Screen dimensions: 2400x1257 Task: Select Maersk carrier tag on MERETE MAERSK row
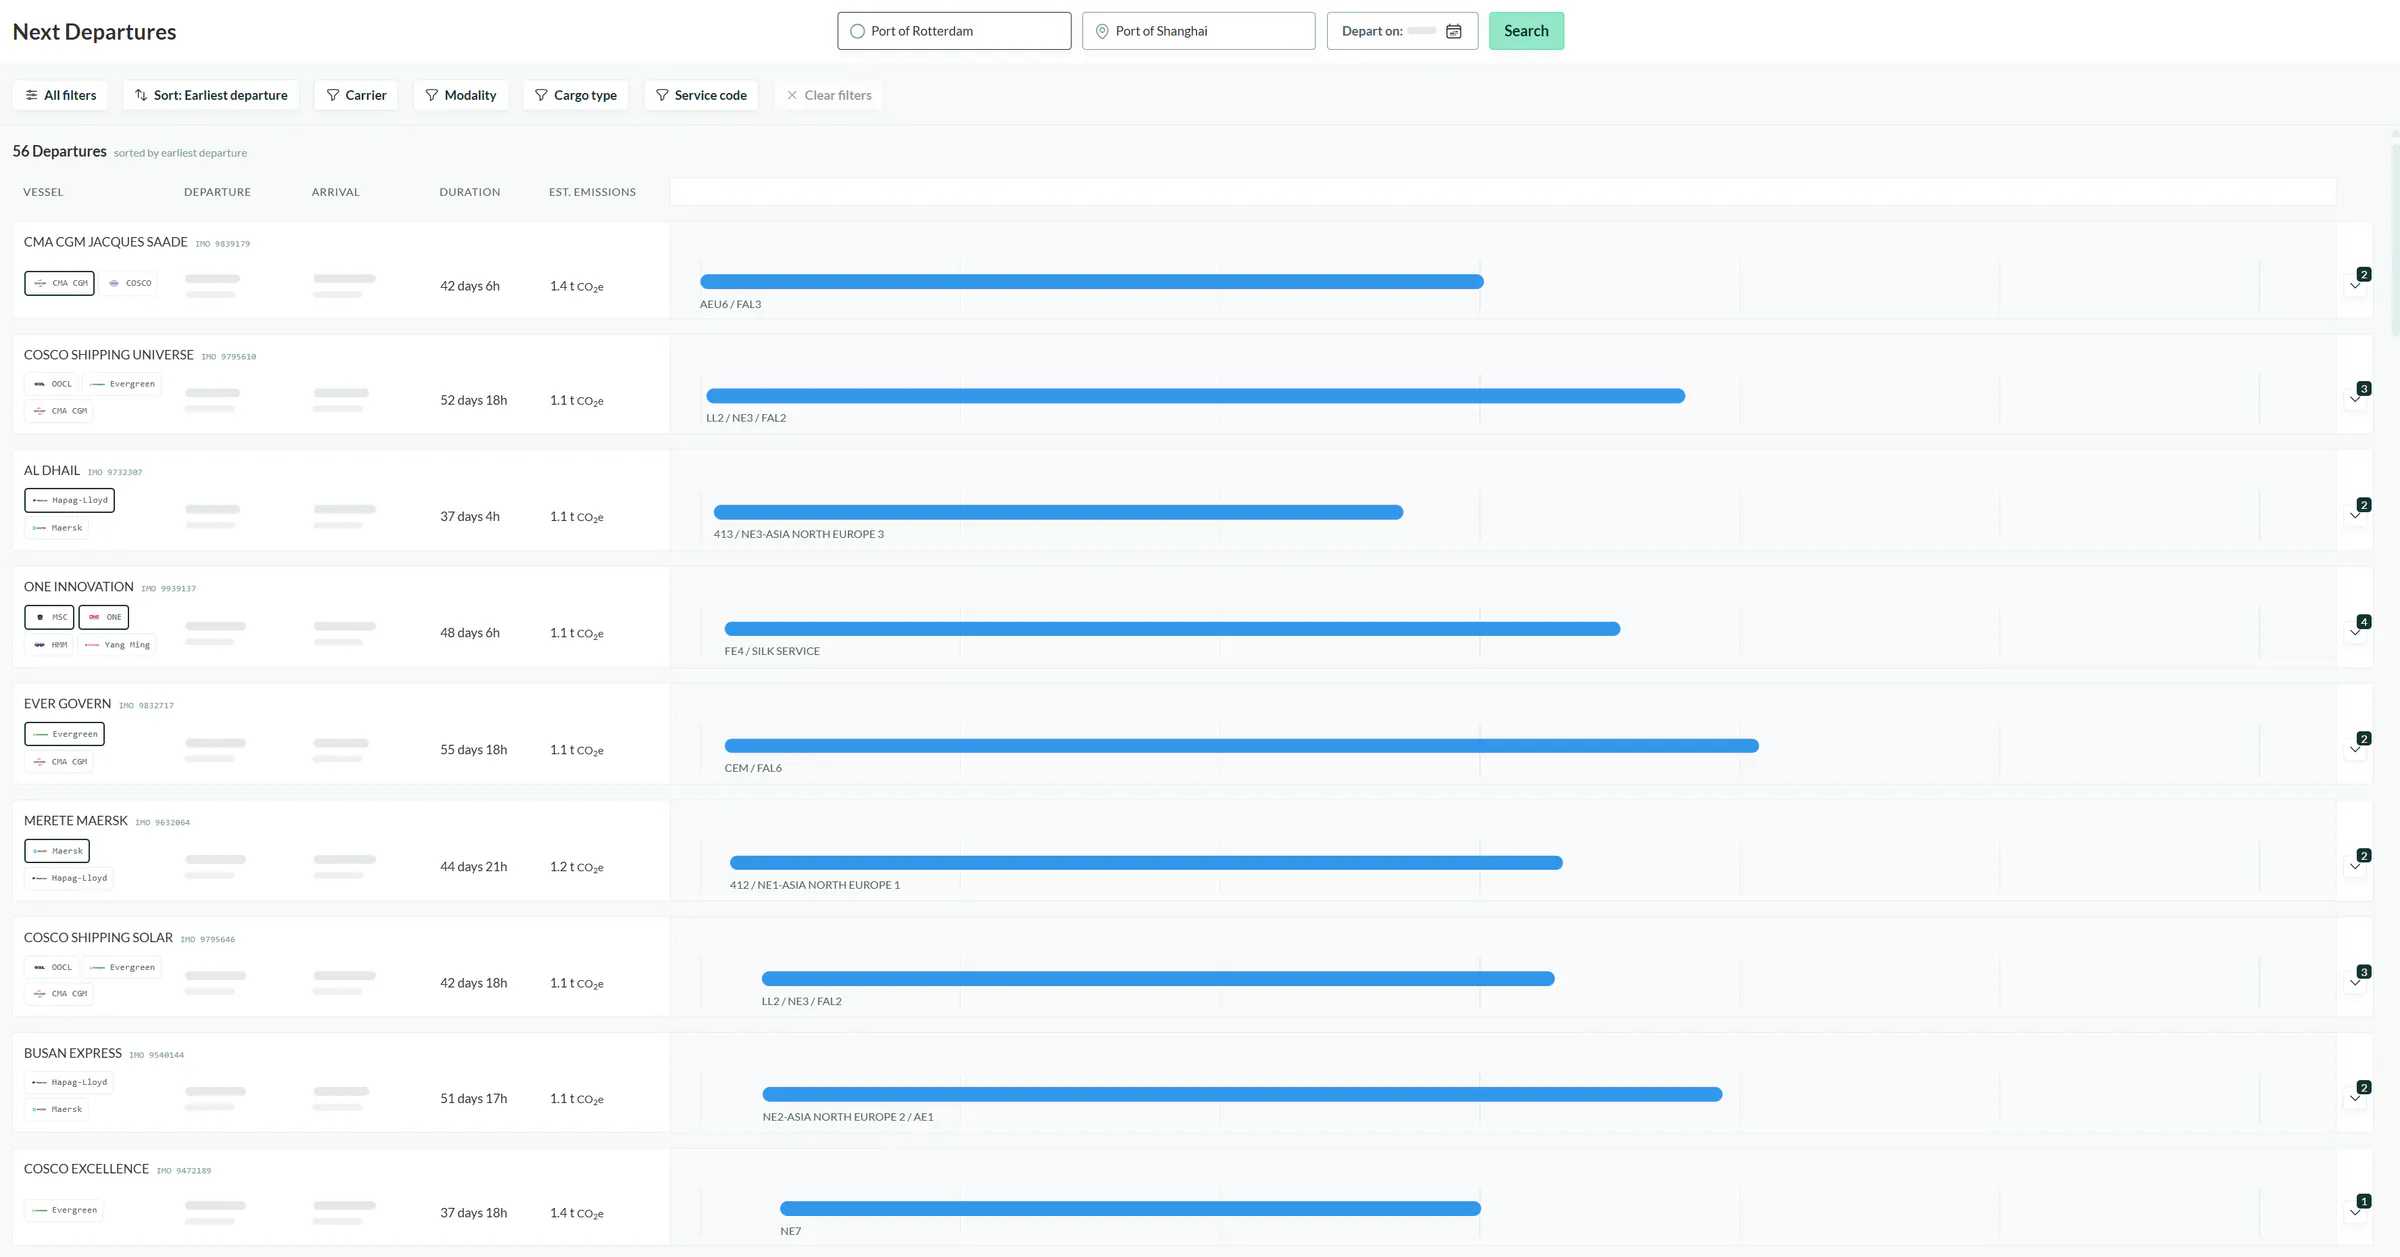coord(57,851)
